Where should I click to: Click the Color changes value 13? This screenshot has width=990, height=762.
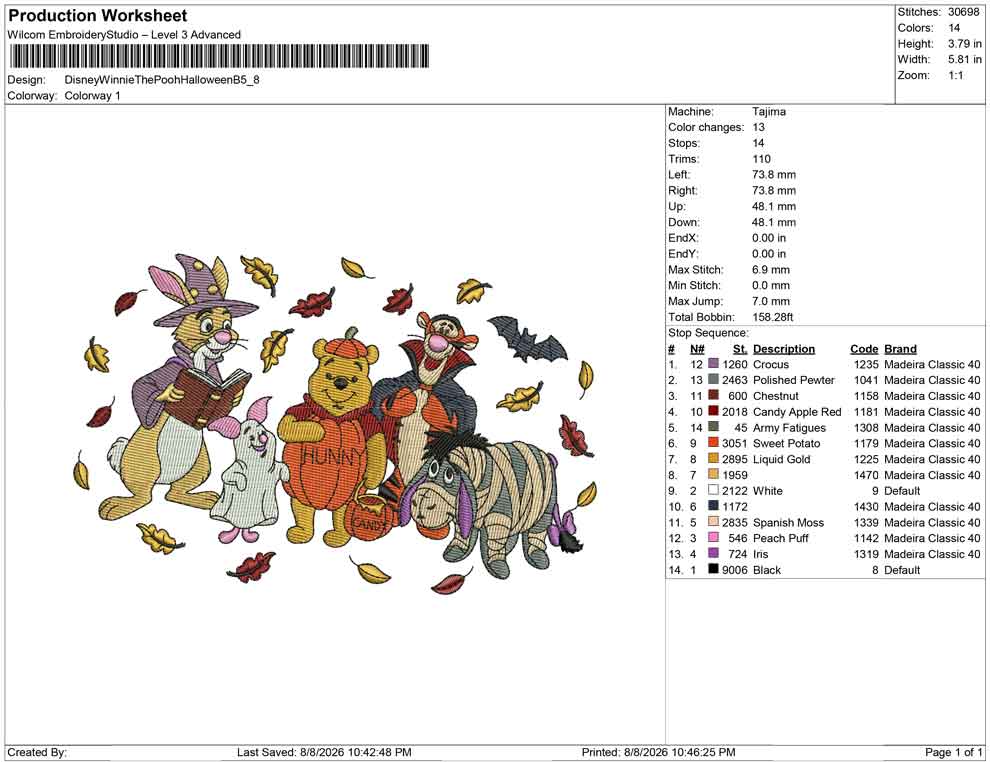coord(758,127)
